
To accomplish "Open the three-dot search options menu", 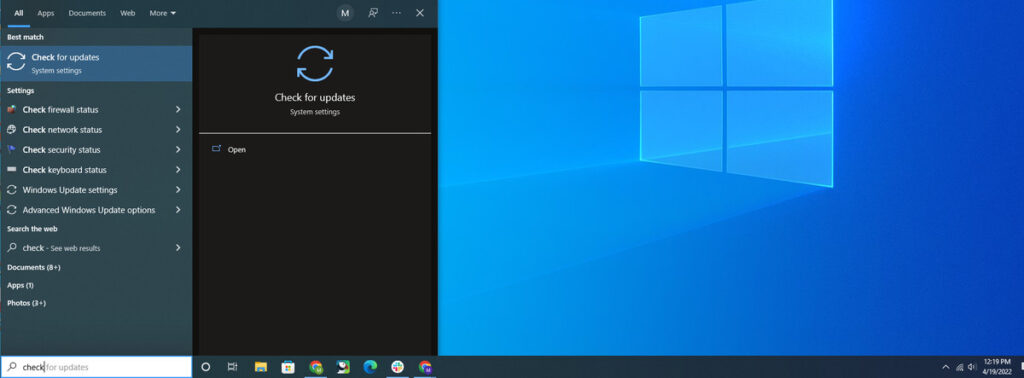I will [x=396, y=13].
